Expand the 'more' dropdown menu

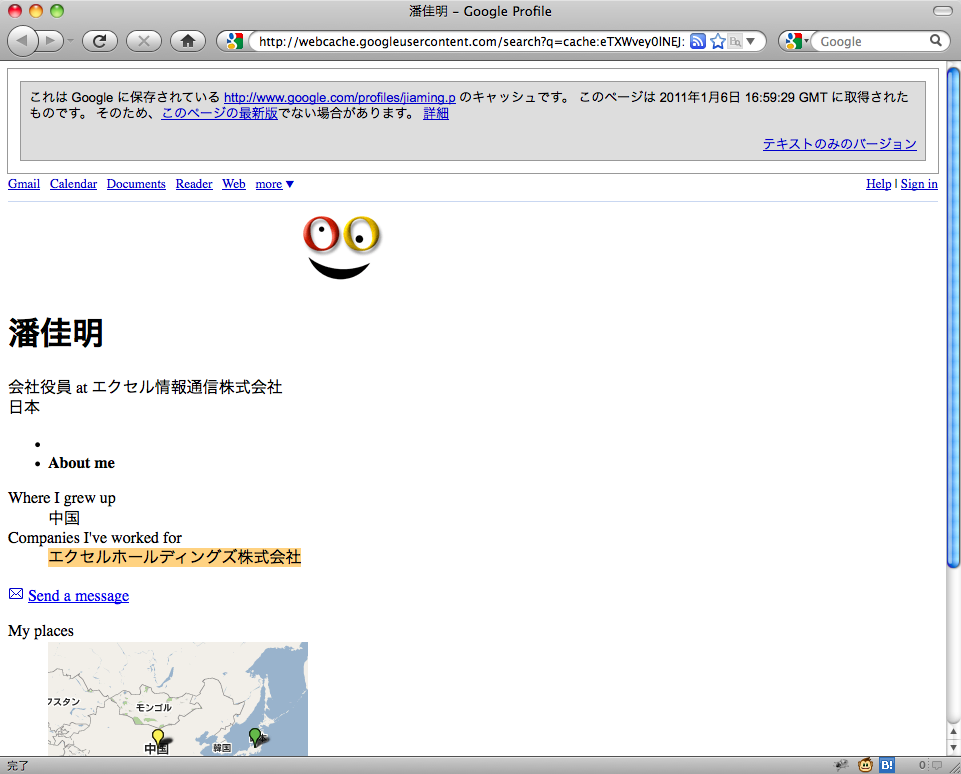coord(275,184)
